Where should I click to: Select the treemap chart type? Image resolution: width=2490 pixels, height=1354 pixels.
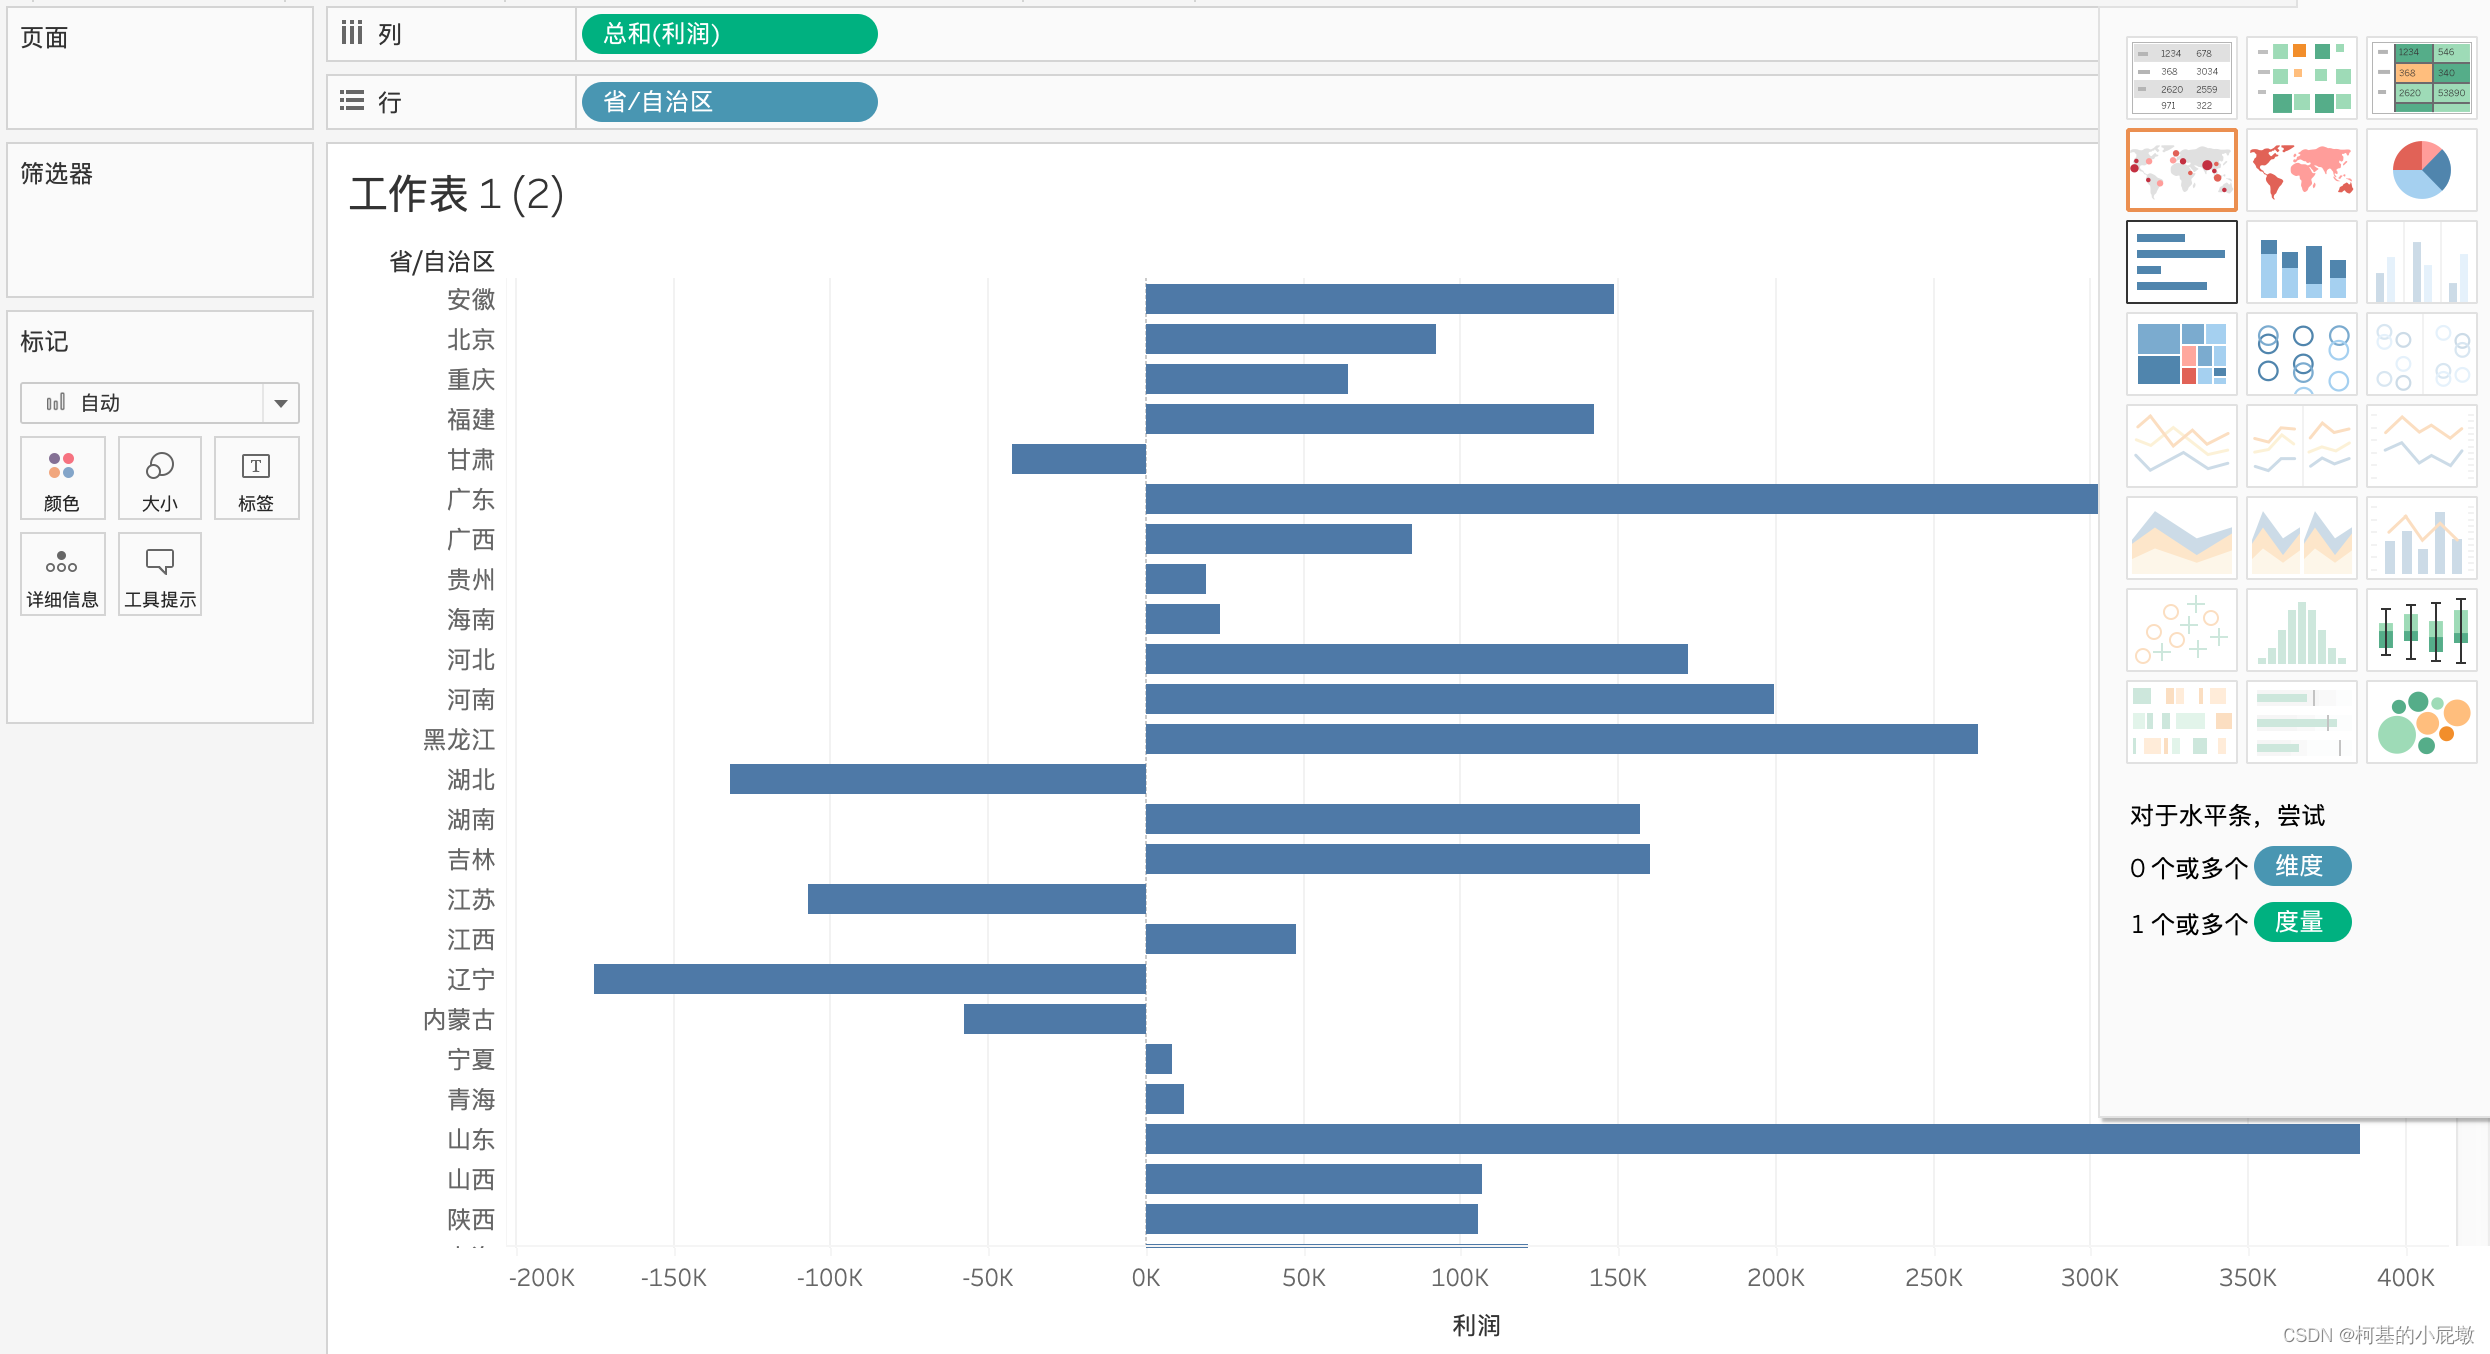2181,354
